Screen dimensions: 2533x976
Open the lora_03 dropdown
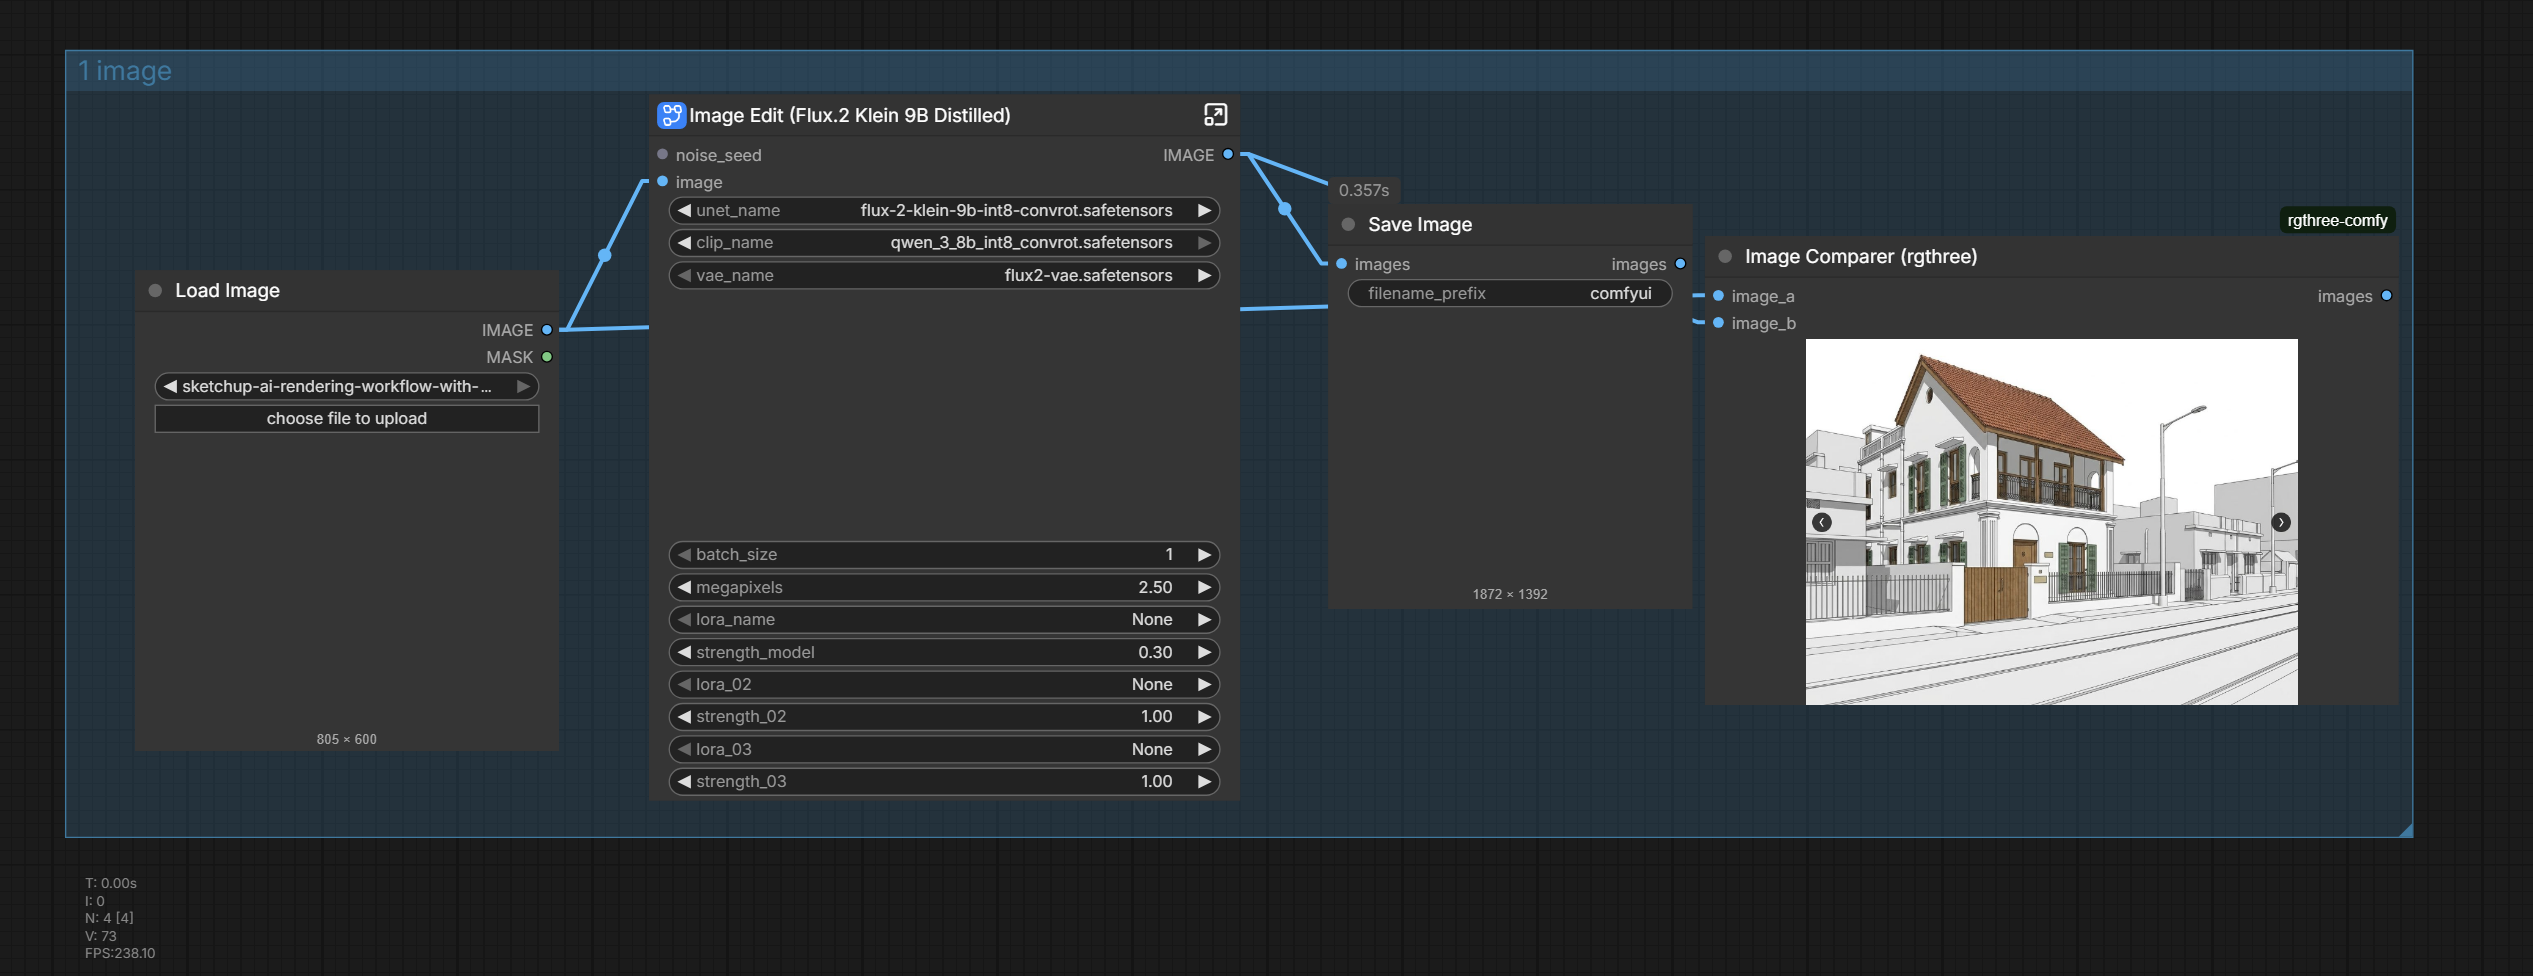click(x=944, y=750)
